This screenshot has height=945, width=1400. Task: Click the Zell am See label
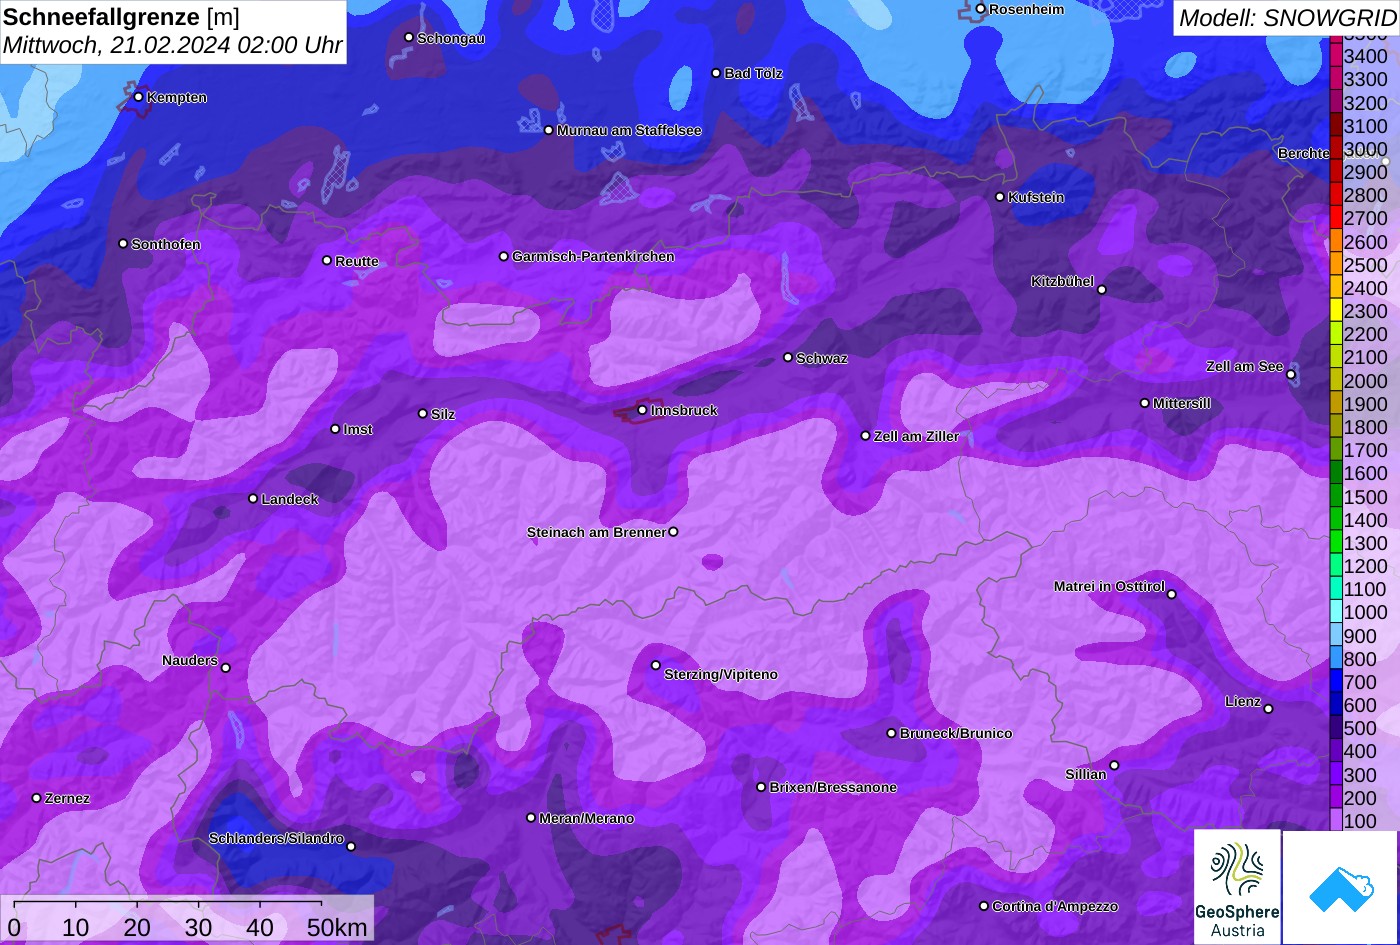click(1244, 366)
